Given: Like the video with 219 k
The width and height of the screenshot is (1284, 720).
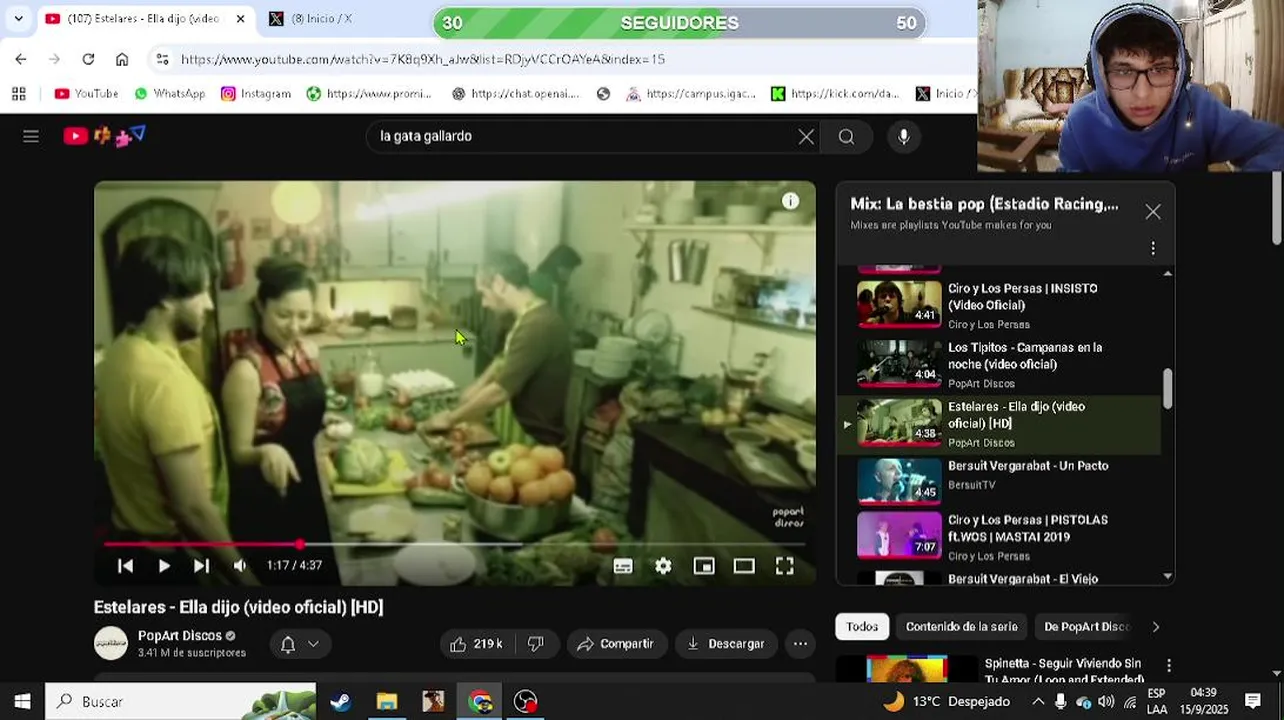Looking at the screenshot, I should click(x=476, y=644).
